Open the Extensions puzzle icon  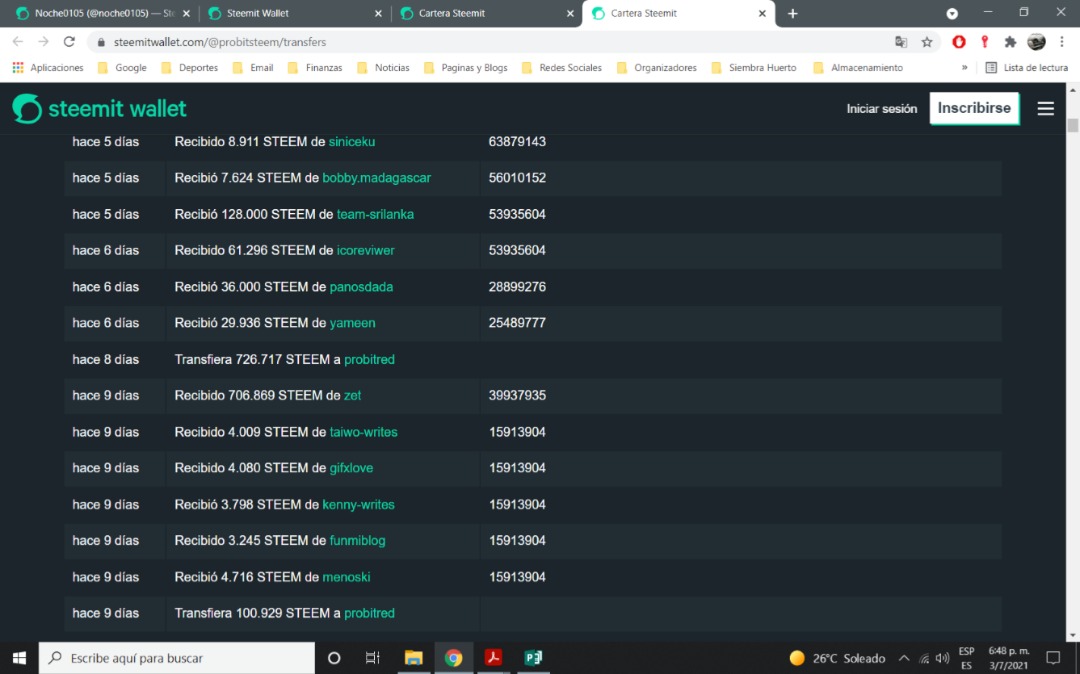tap(1010, 42)
